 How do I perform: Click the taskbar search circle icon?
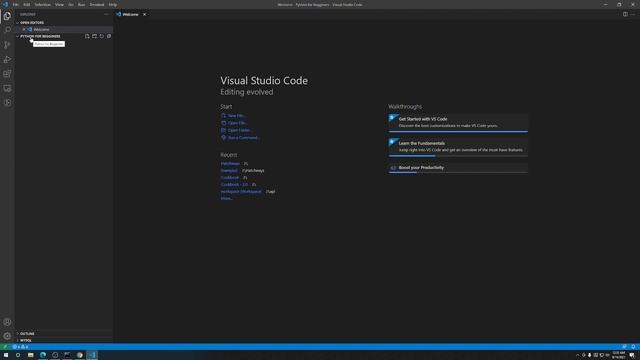click(x=18, y=355)
